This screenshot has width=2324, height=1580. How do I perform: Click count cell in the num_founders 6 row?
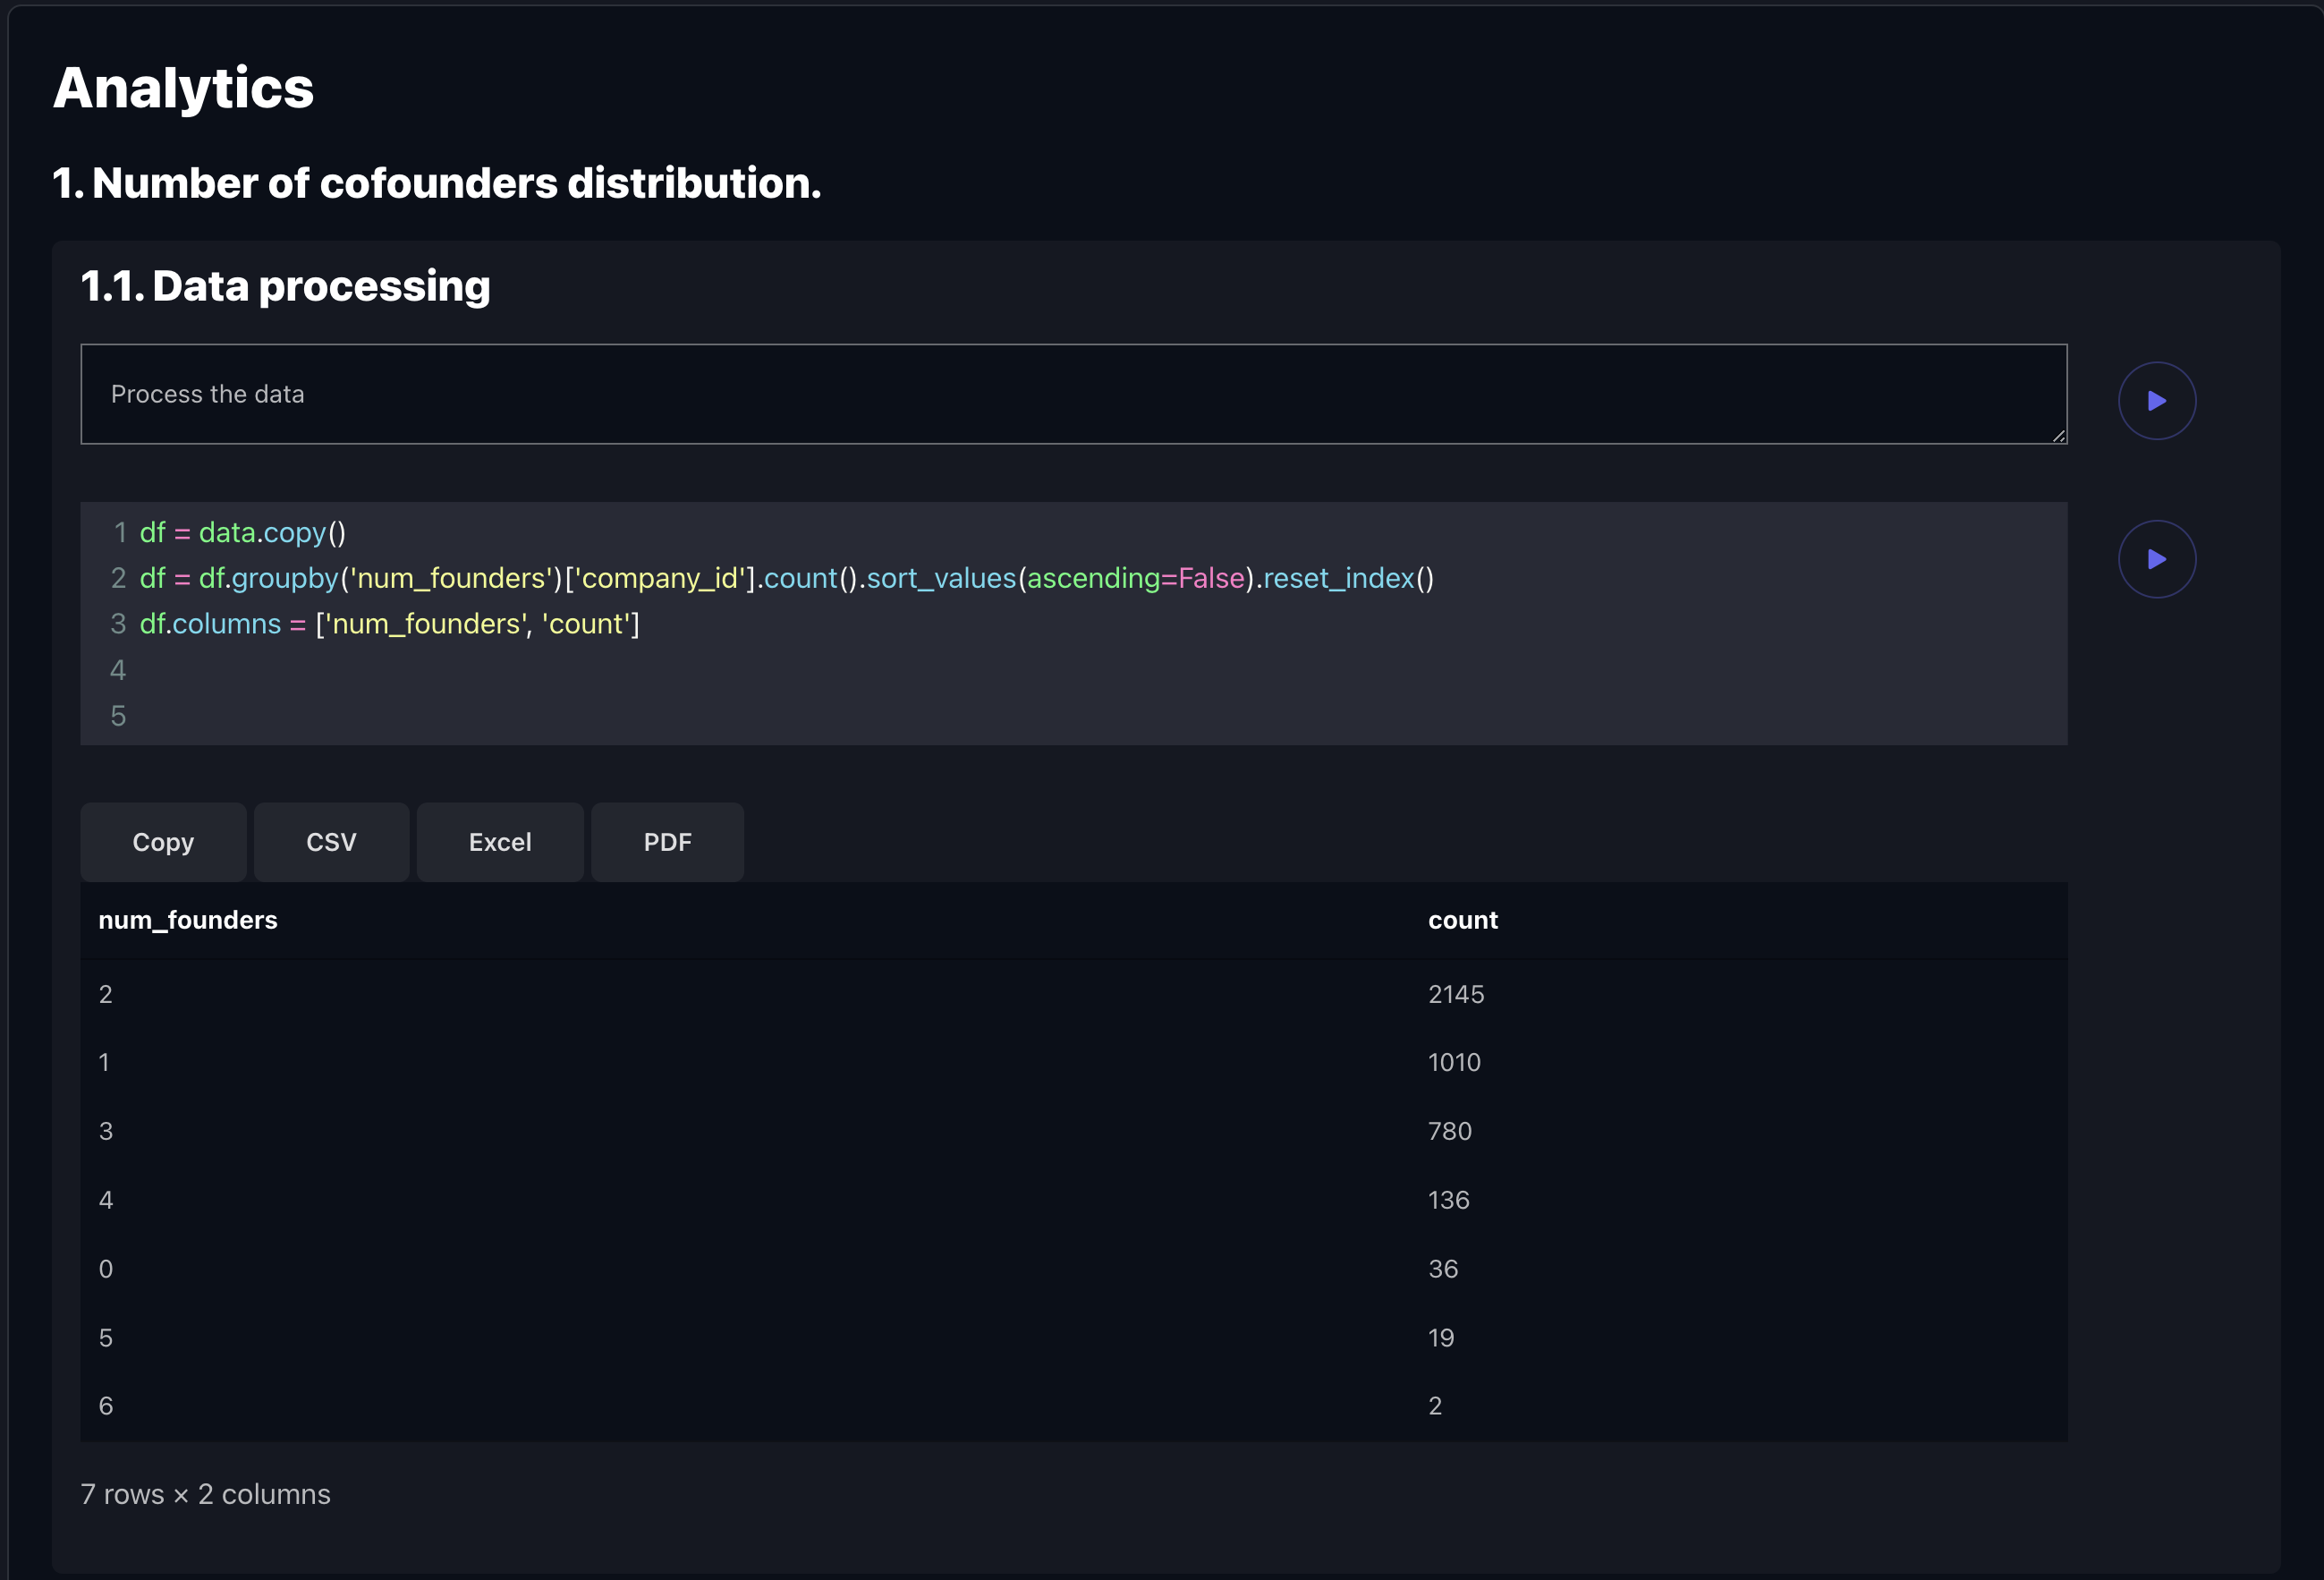[x=1435, y=1406]
